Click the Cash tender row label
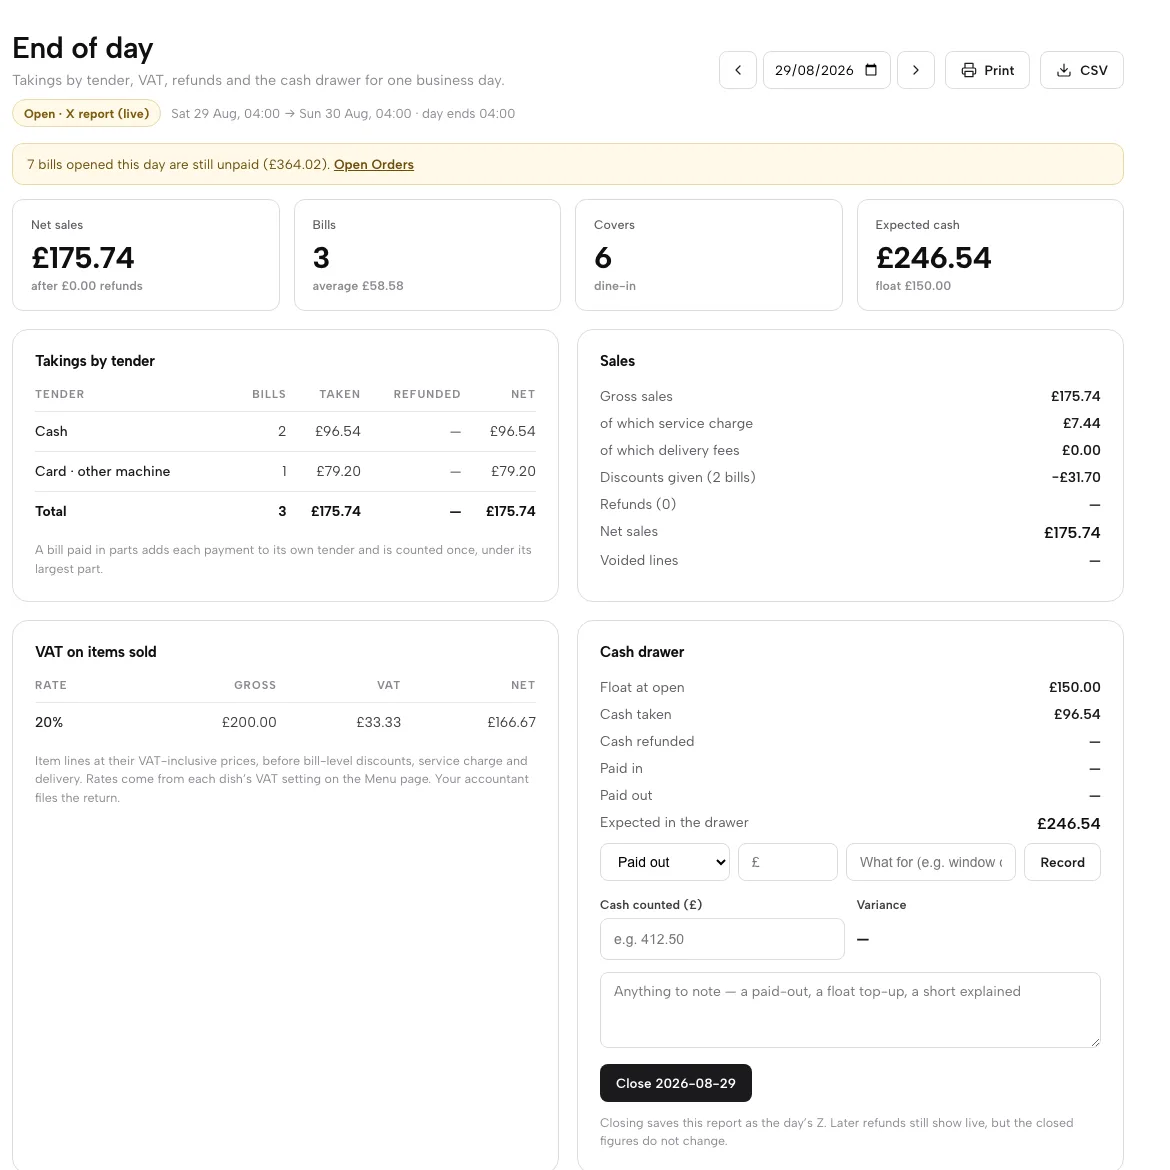 click(x=51, y=431)
